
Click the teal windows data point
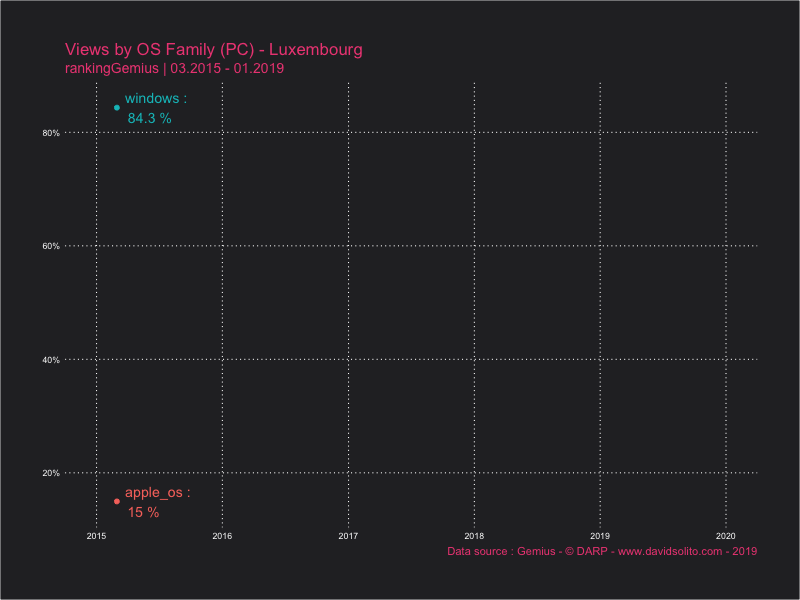117,108
